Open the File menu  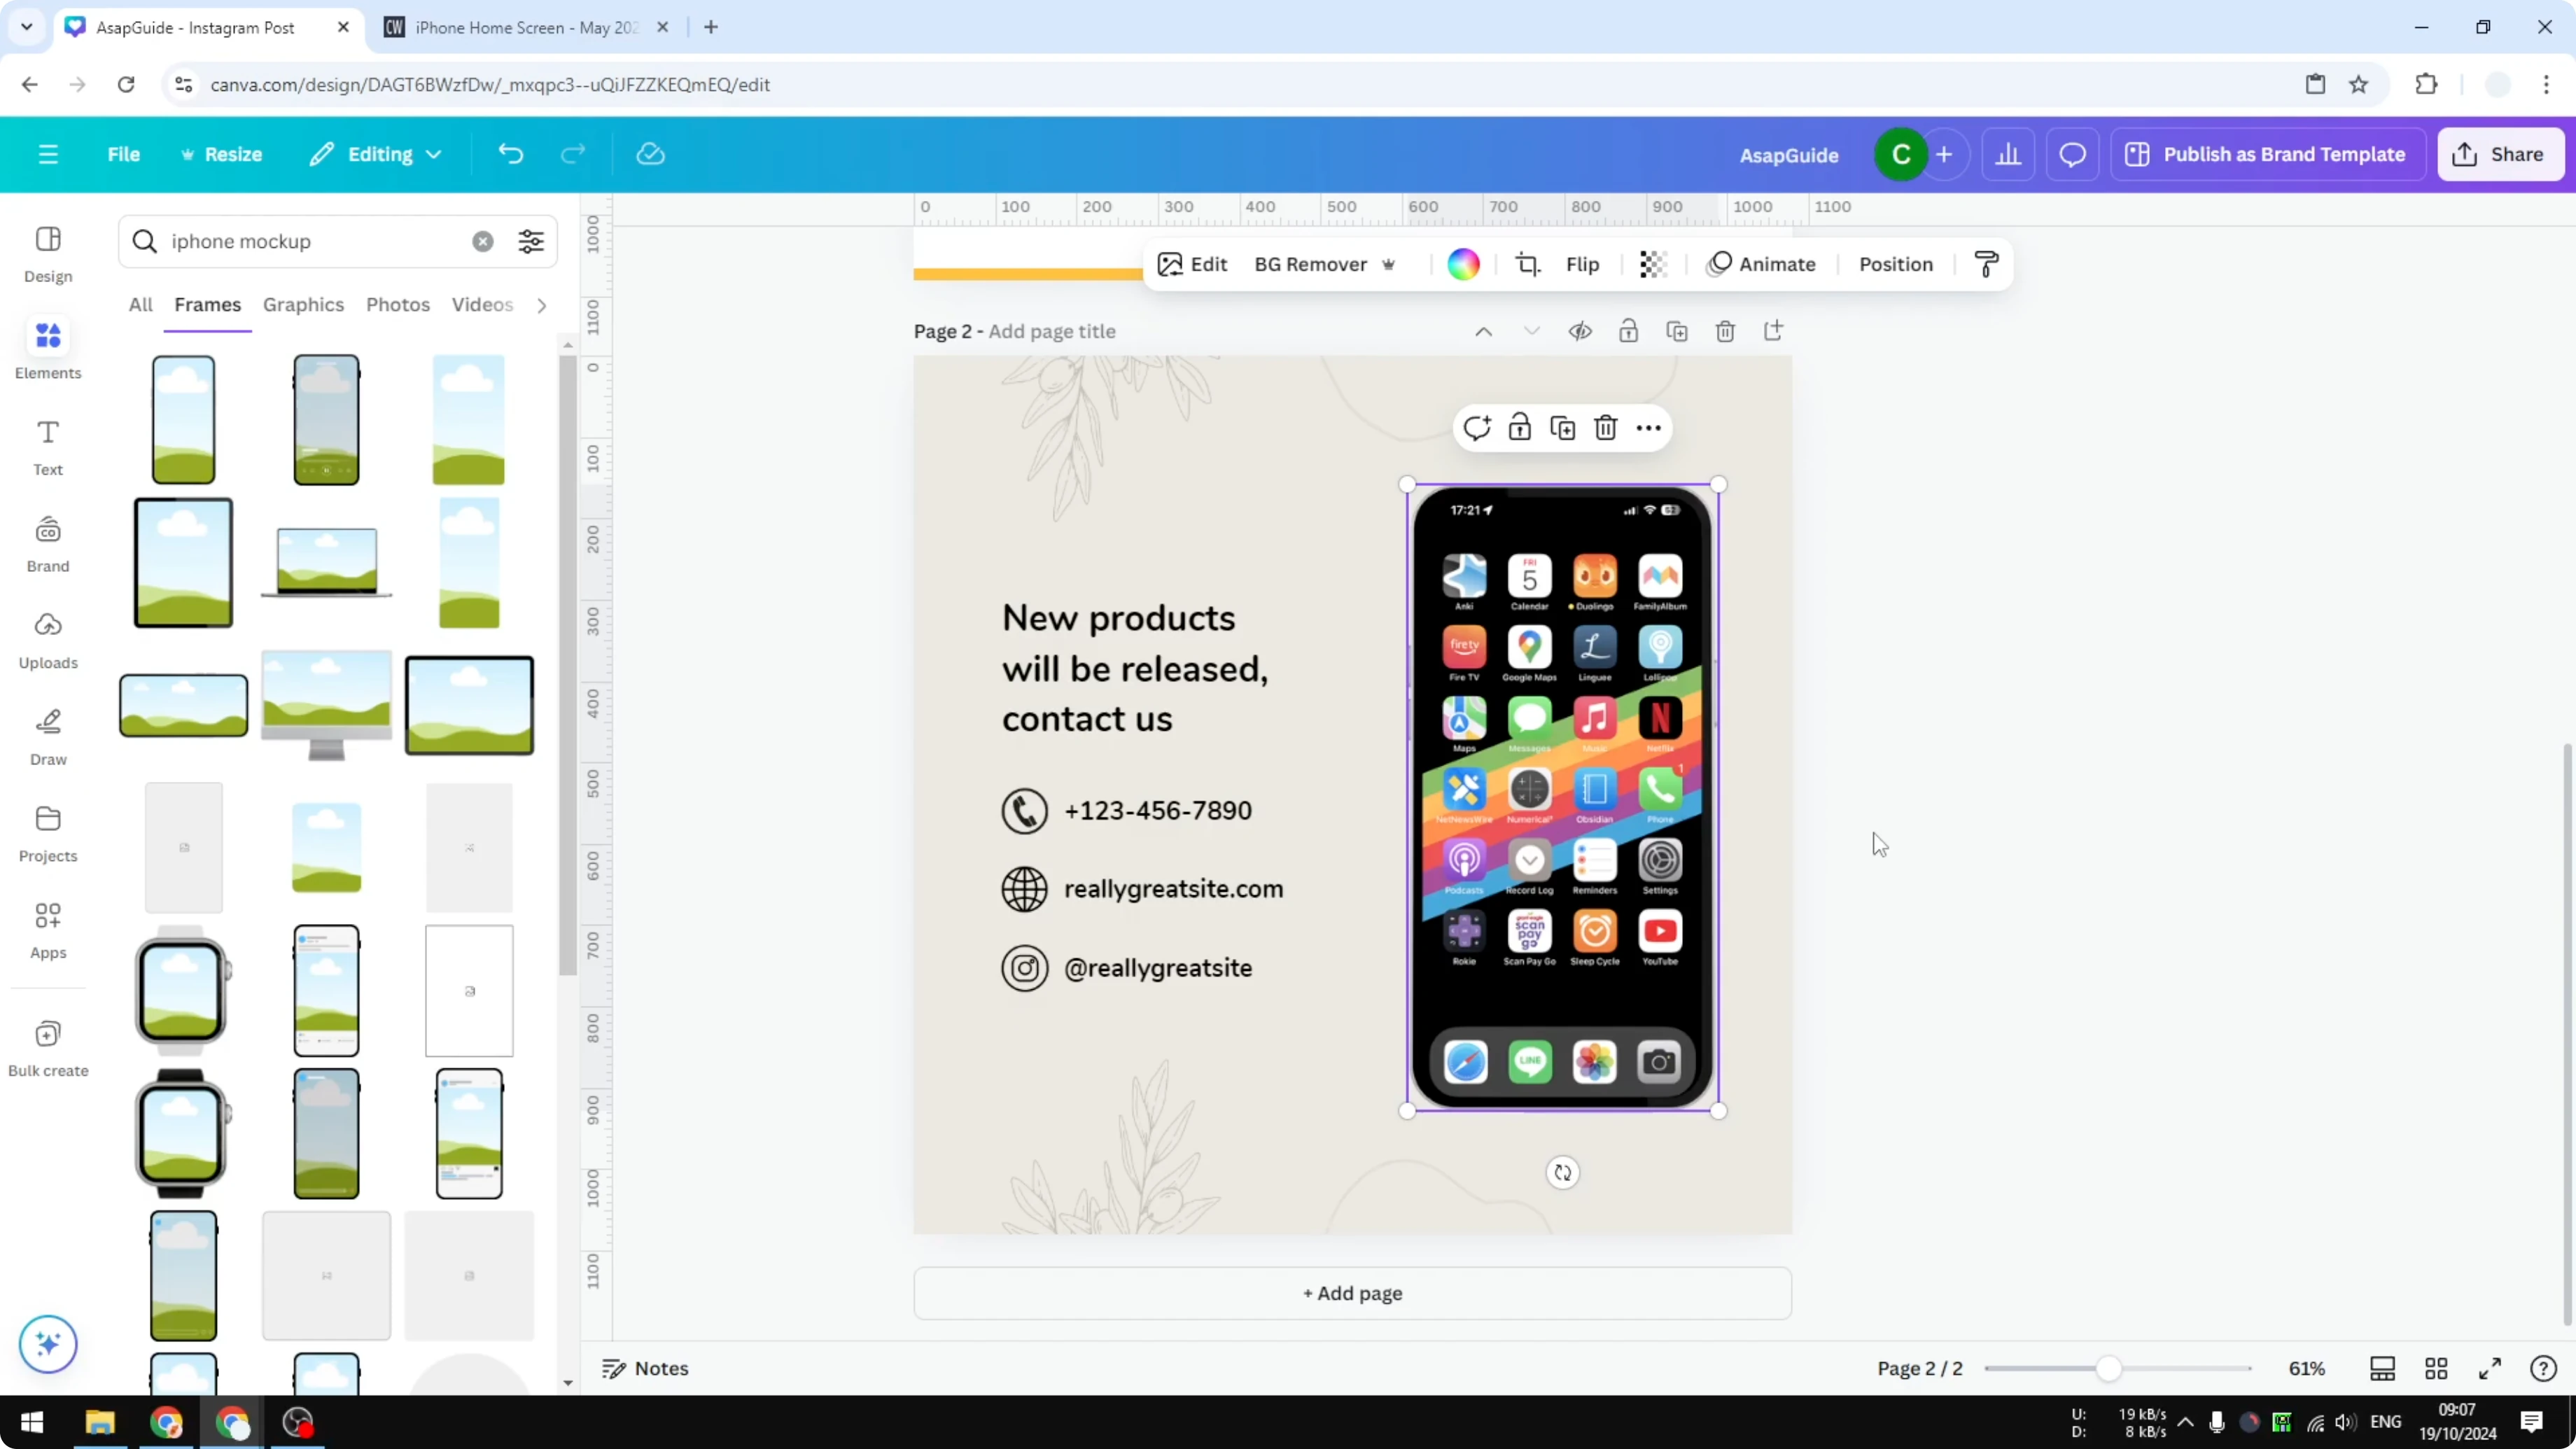pyautogui.click(x=124, y=154)
